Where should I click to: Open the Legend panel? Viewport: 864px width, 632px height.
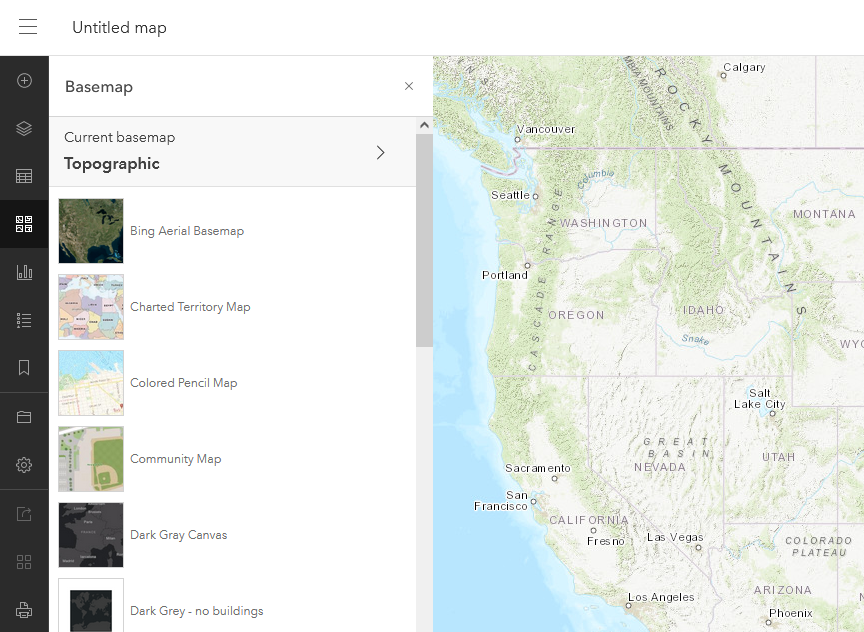pyautogui.click(x=24, y=320)
